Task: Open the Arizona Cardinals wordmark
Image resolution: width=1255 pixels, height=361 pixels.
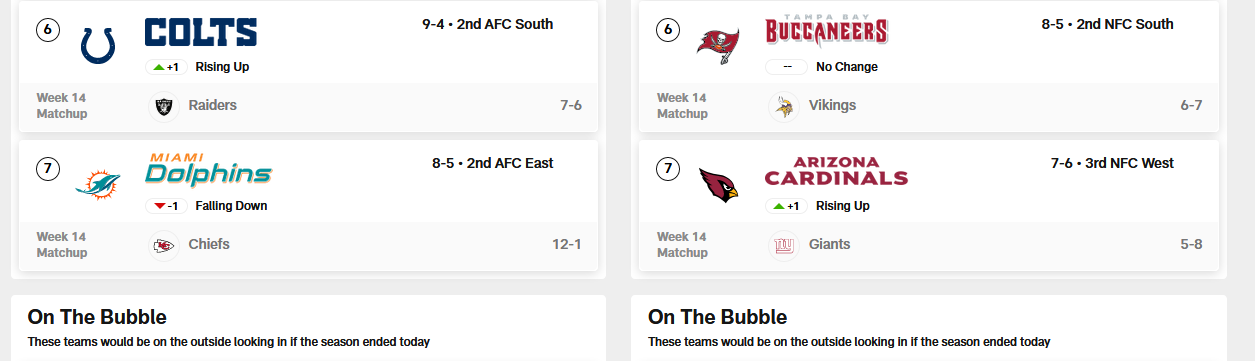Action: pos(836,171)
